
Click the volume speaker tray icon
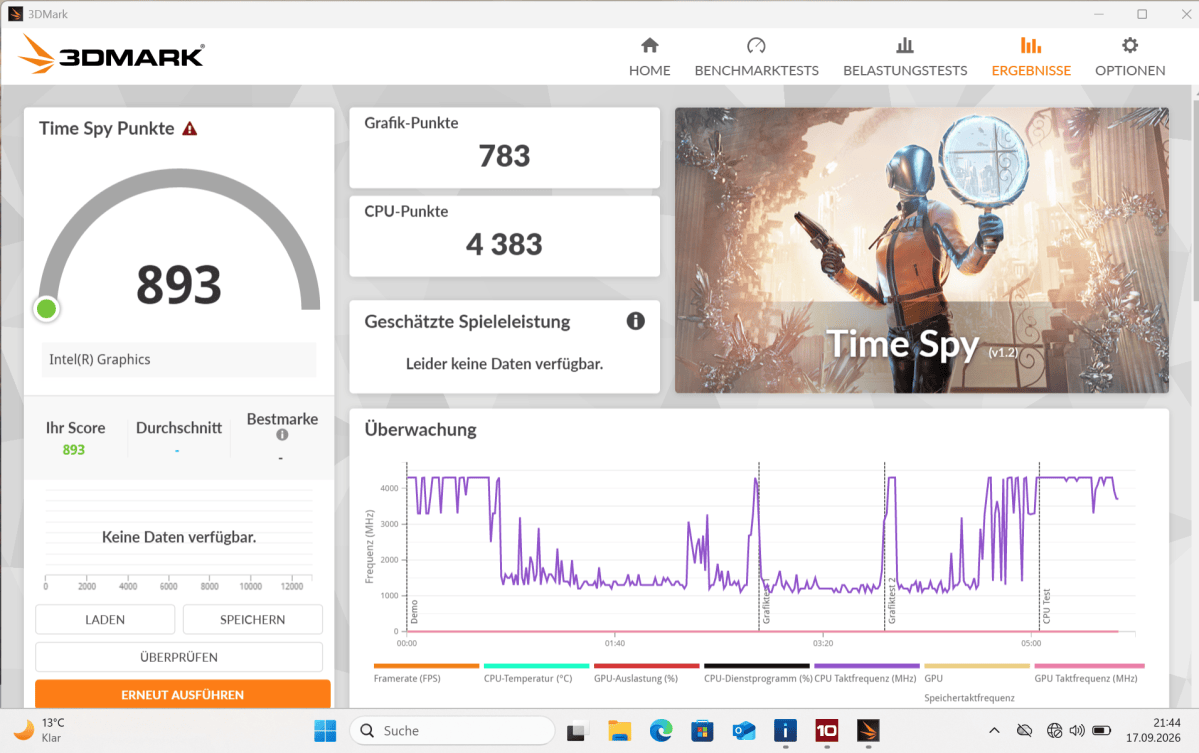point(1077,731)
